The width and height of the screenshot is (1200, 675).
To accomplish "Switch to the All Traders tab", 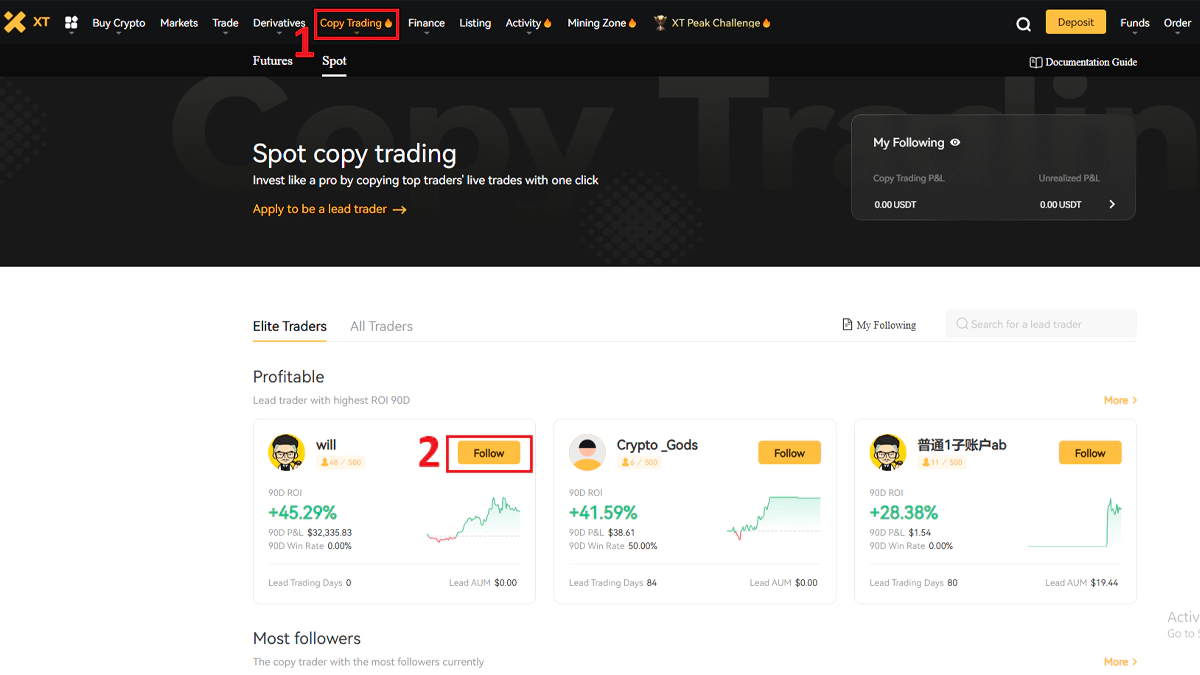I will [x=381, y=326].
